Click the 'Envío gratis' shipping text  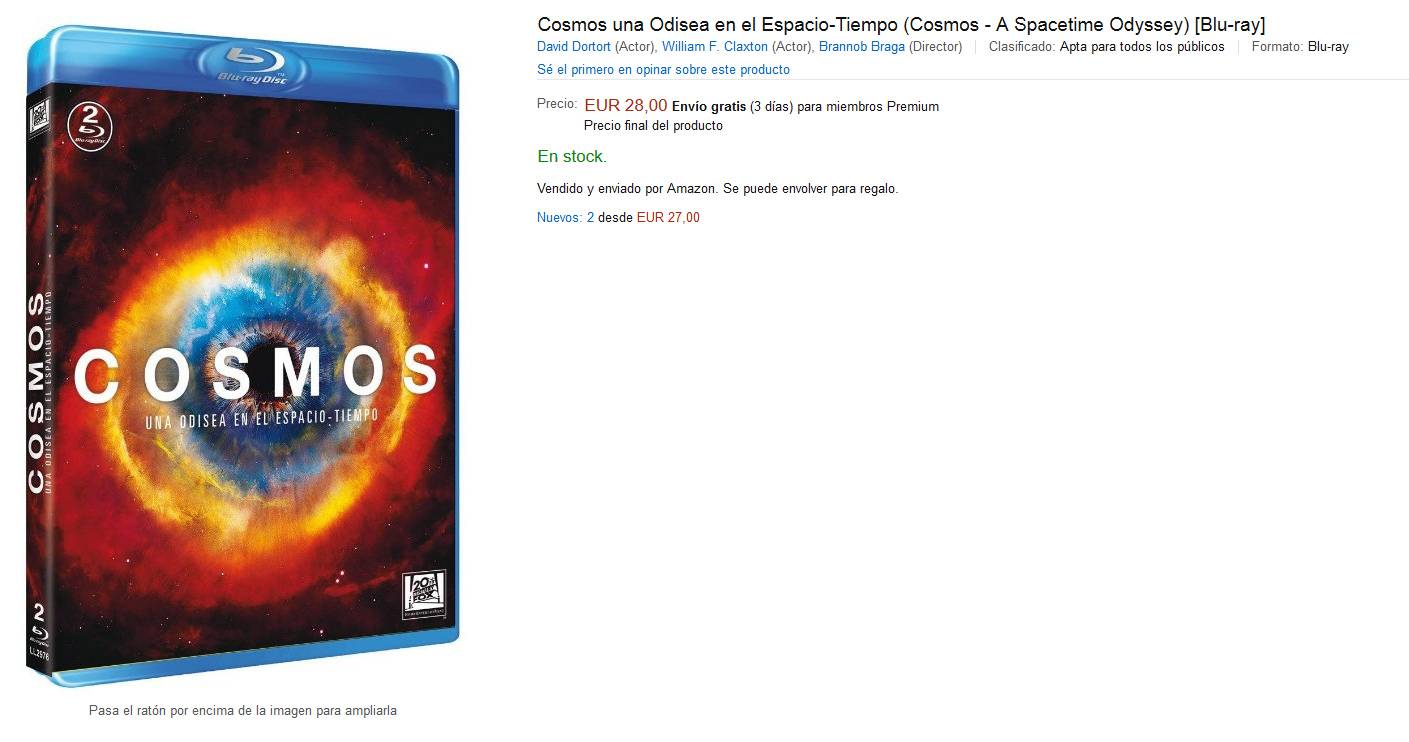click(709, 106)
